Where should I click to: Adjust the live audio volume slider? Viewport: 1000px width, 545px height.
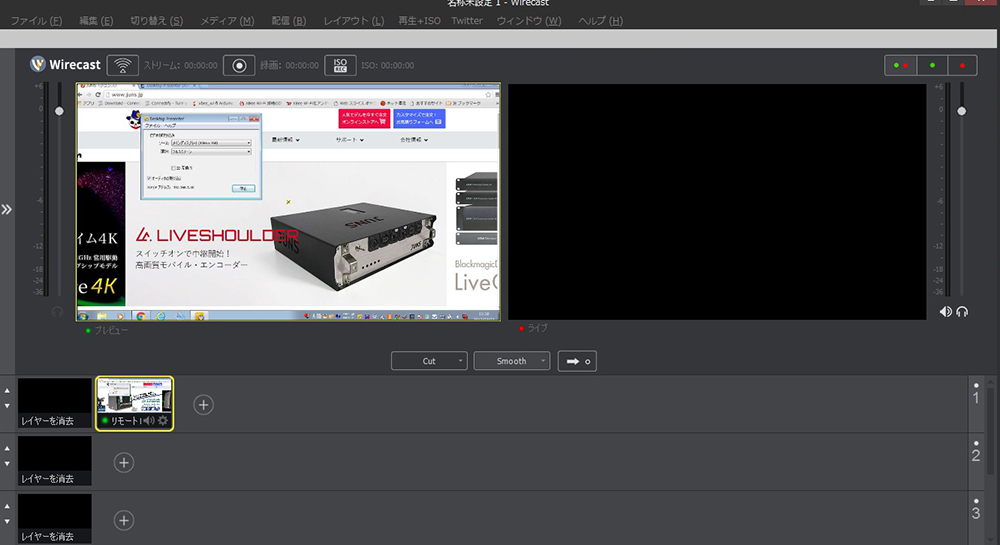tap(962, 111)
